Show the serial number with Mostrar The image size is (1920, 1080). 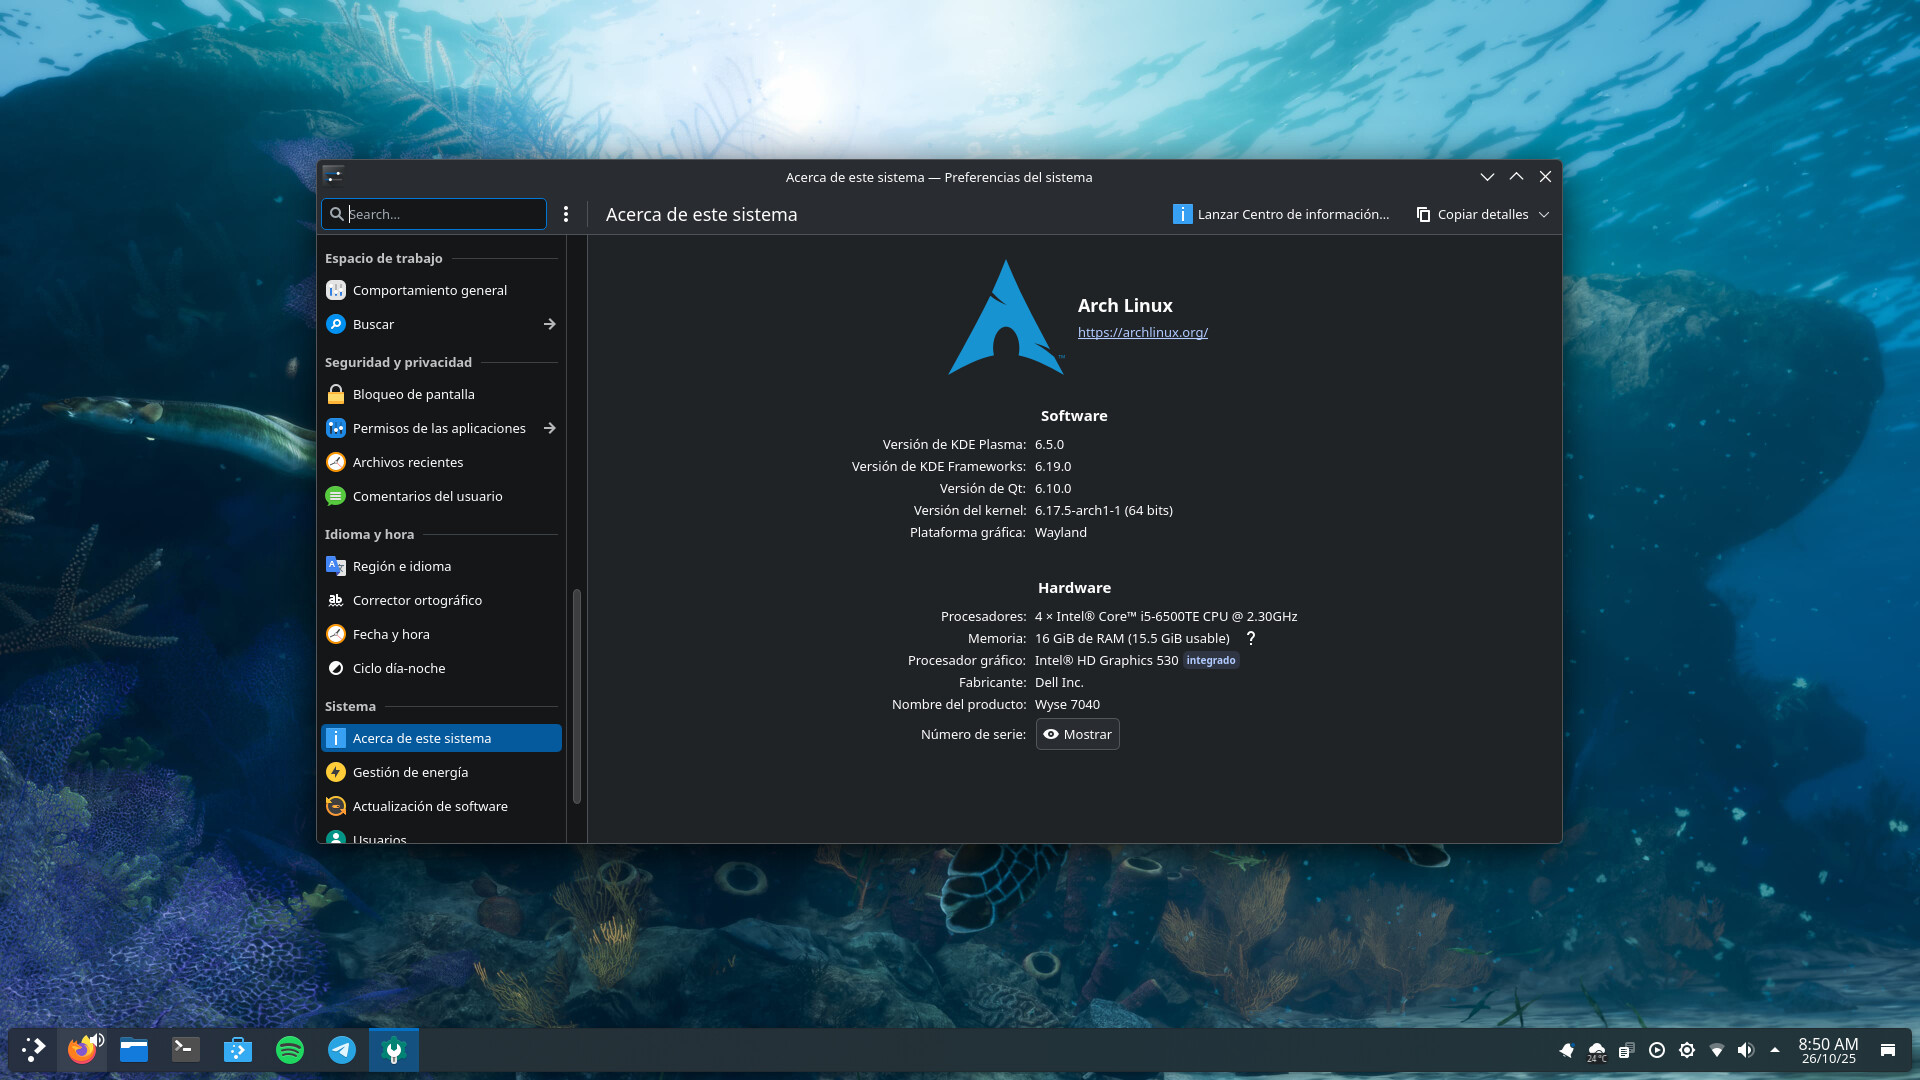(1077, 735)
